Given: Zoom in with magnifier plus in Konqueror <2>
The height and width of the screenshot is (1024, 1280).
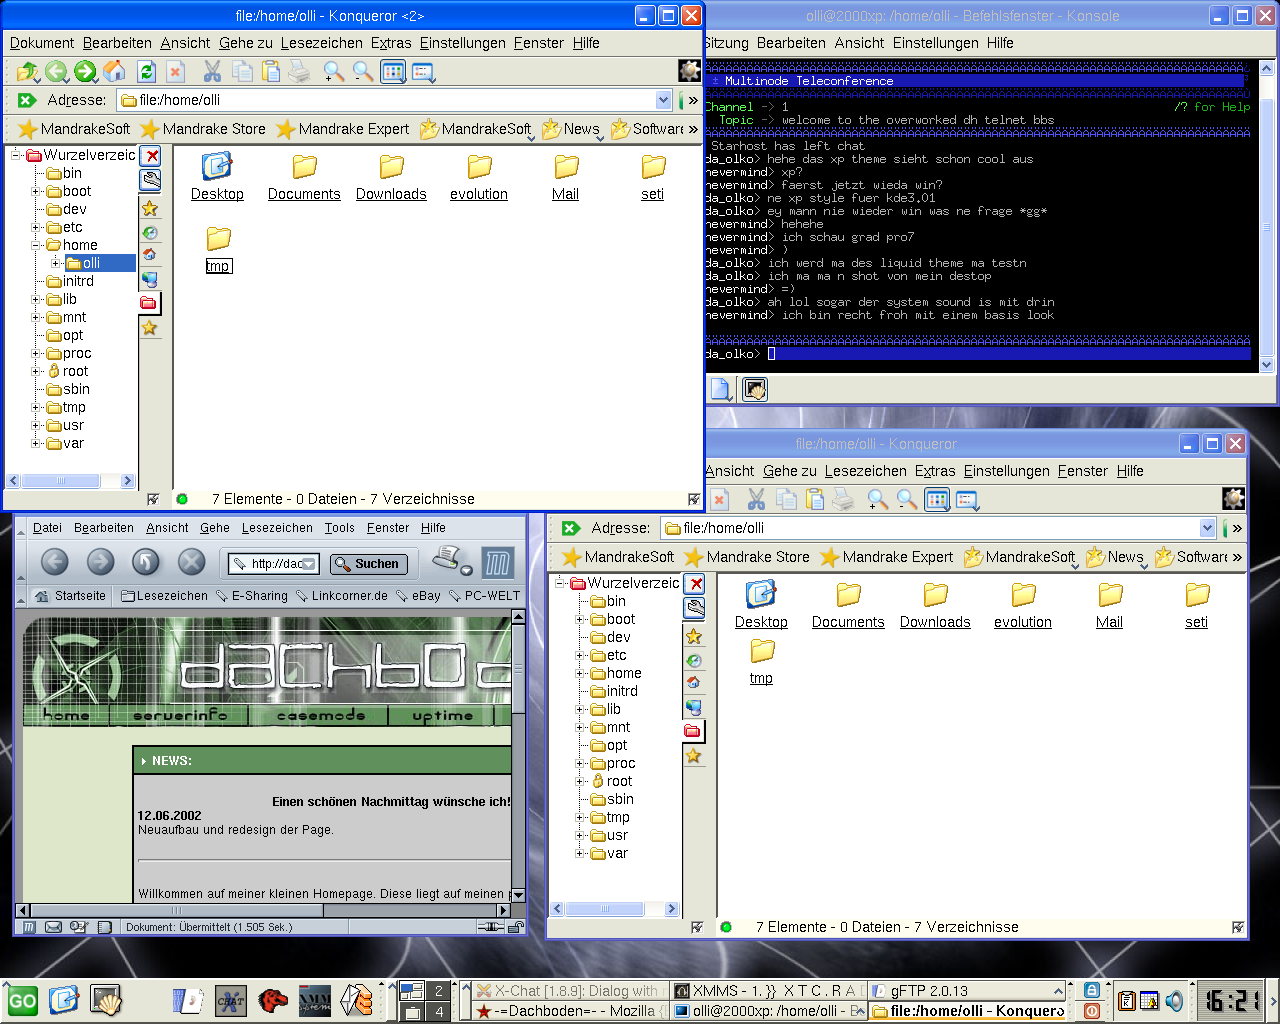Looking at the screenshot, I should pos(334,71).
